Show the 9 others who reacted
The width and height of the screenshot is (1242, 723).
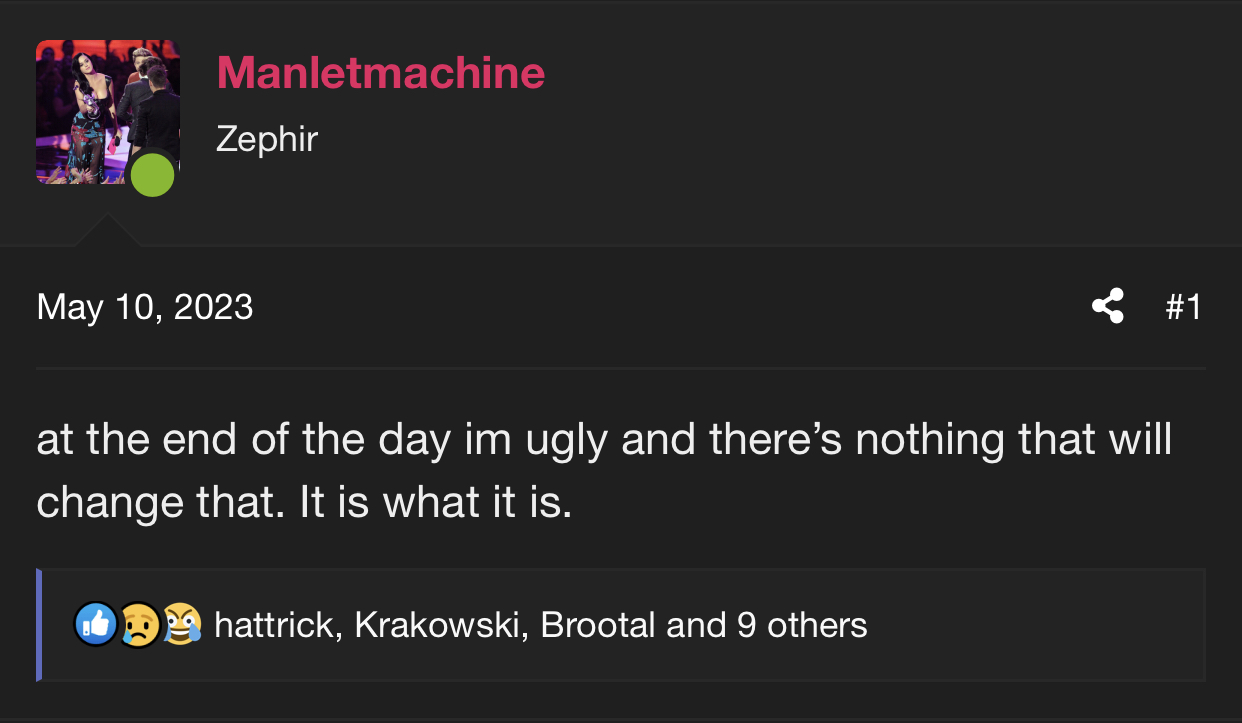[x=802, y=625]
